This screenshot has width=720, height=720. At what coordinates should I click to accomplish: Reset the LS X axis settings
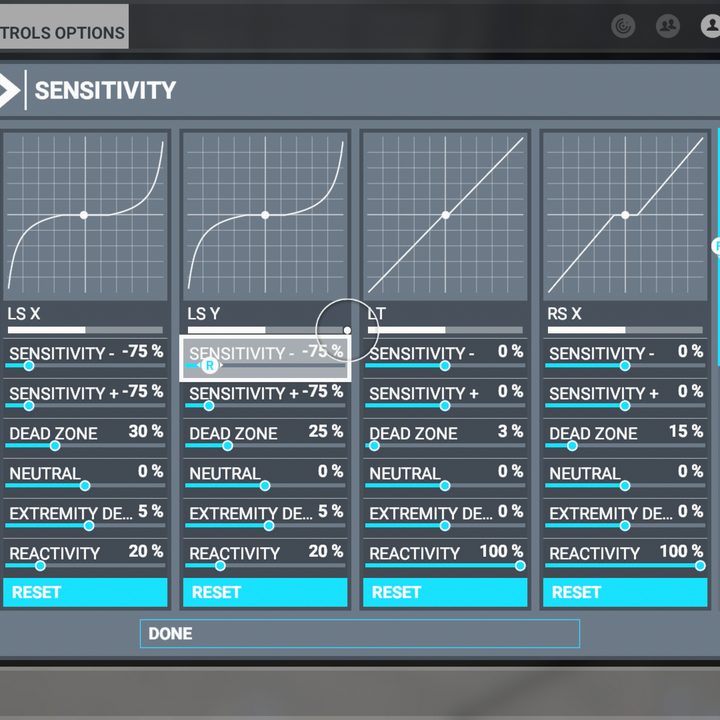click(85, 592)
